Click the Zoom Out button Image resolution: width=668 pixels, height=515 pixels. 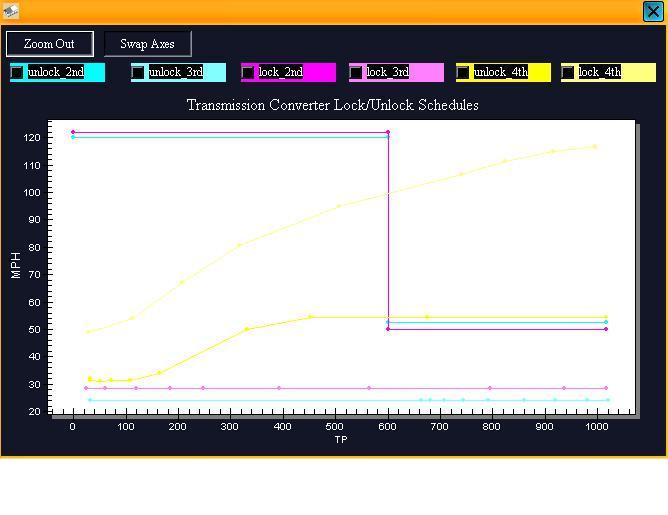49,44
